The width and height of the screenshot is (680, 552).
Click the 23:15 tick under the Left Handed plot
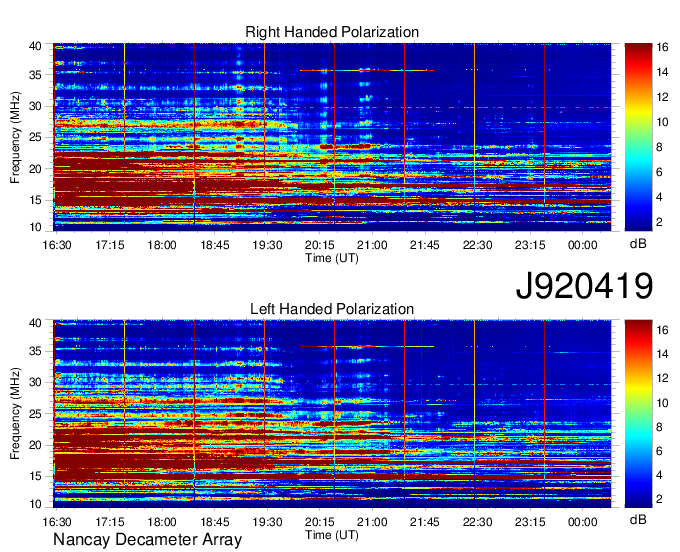coord(530,522)
